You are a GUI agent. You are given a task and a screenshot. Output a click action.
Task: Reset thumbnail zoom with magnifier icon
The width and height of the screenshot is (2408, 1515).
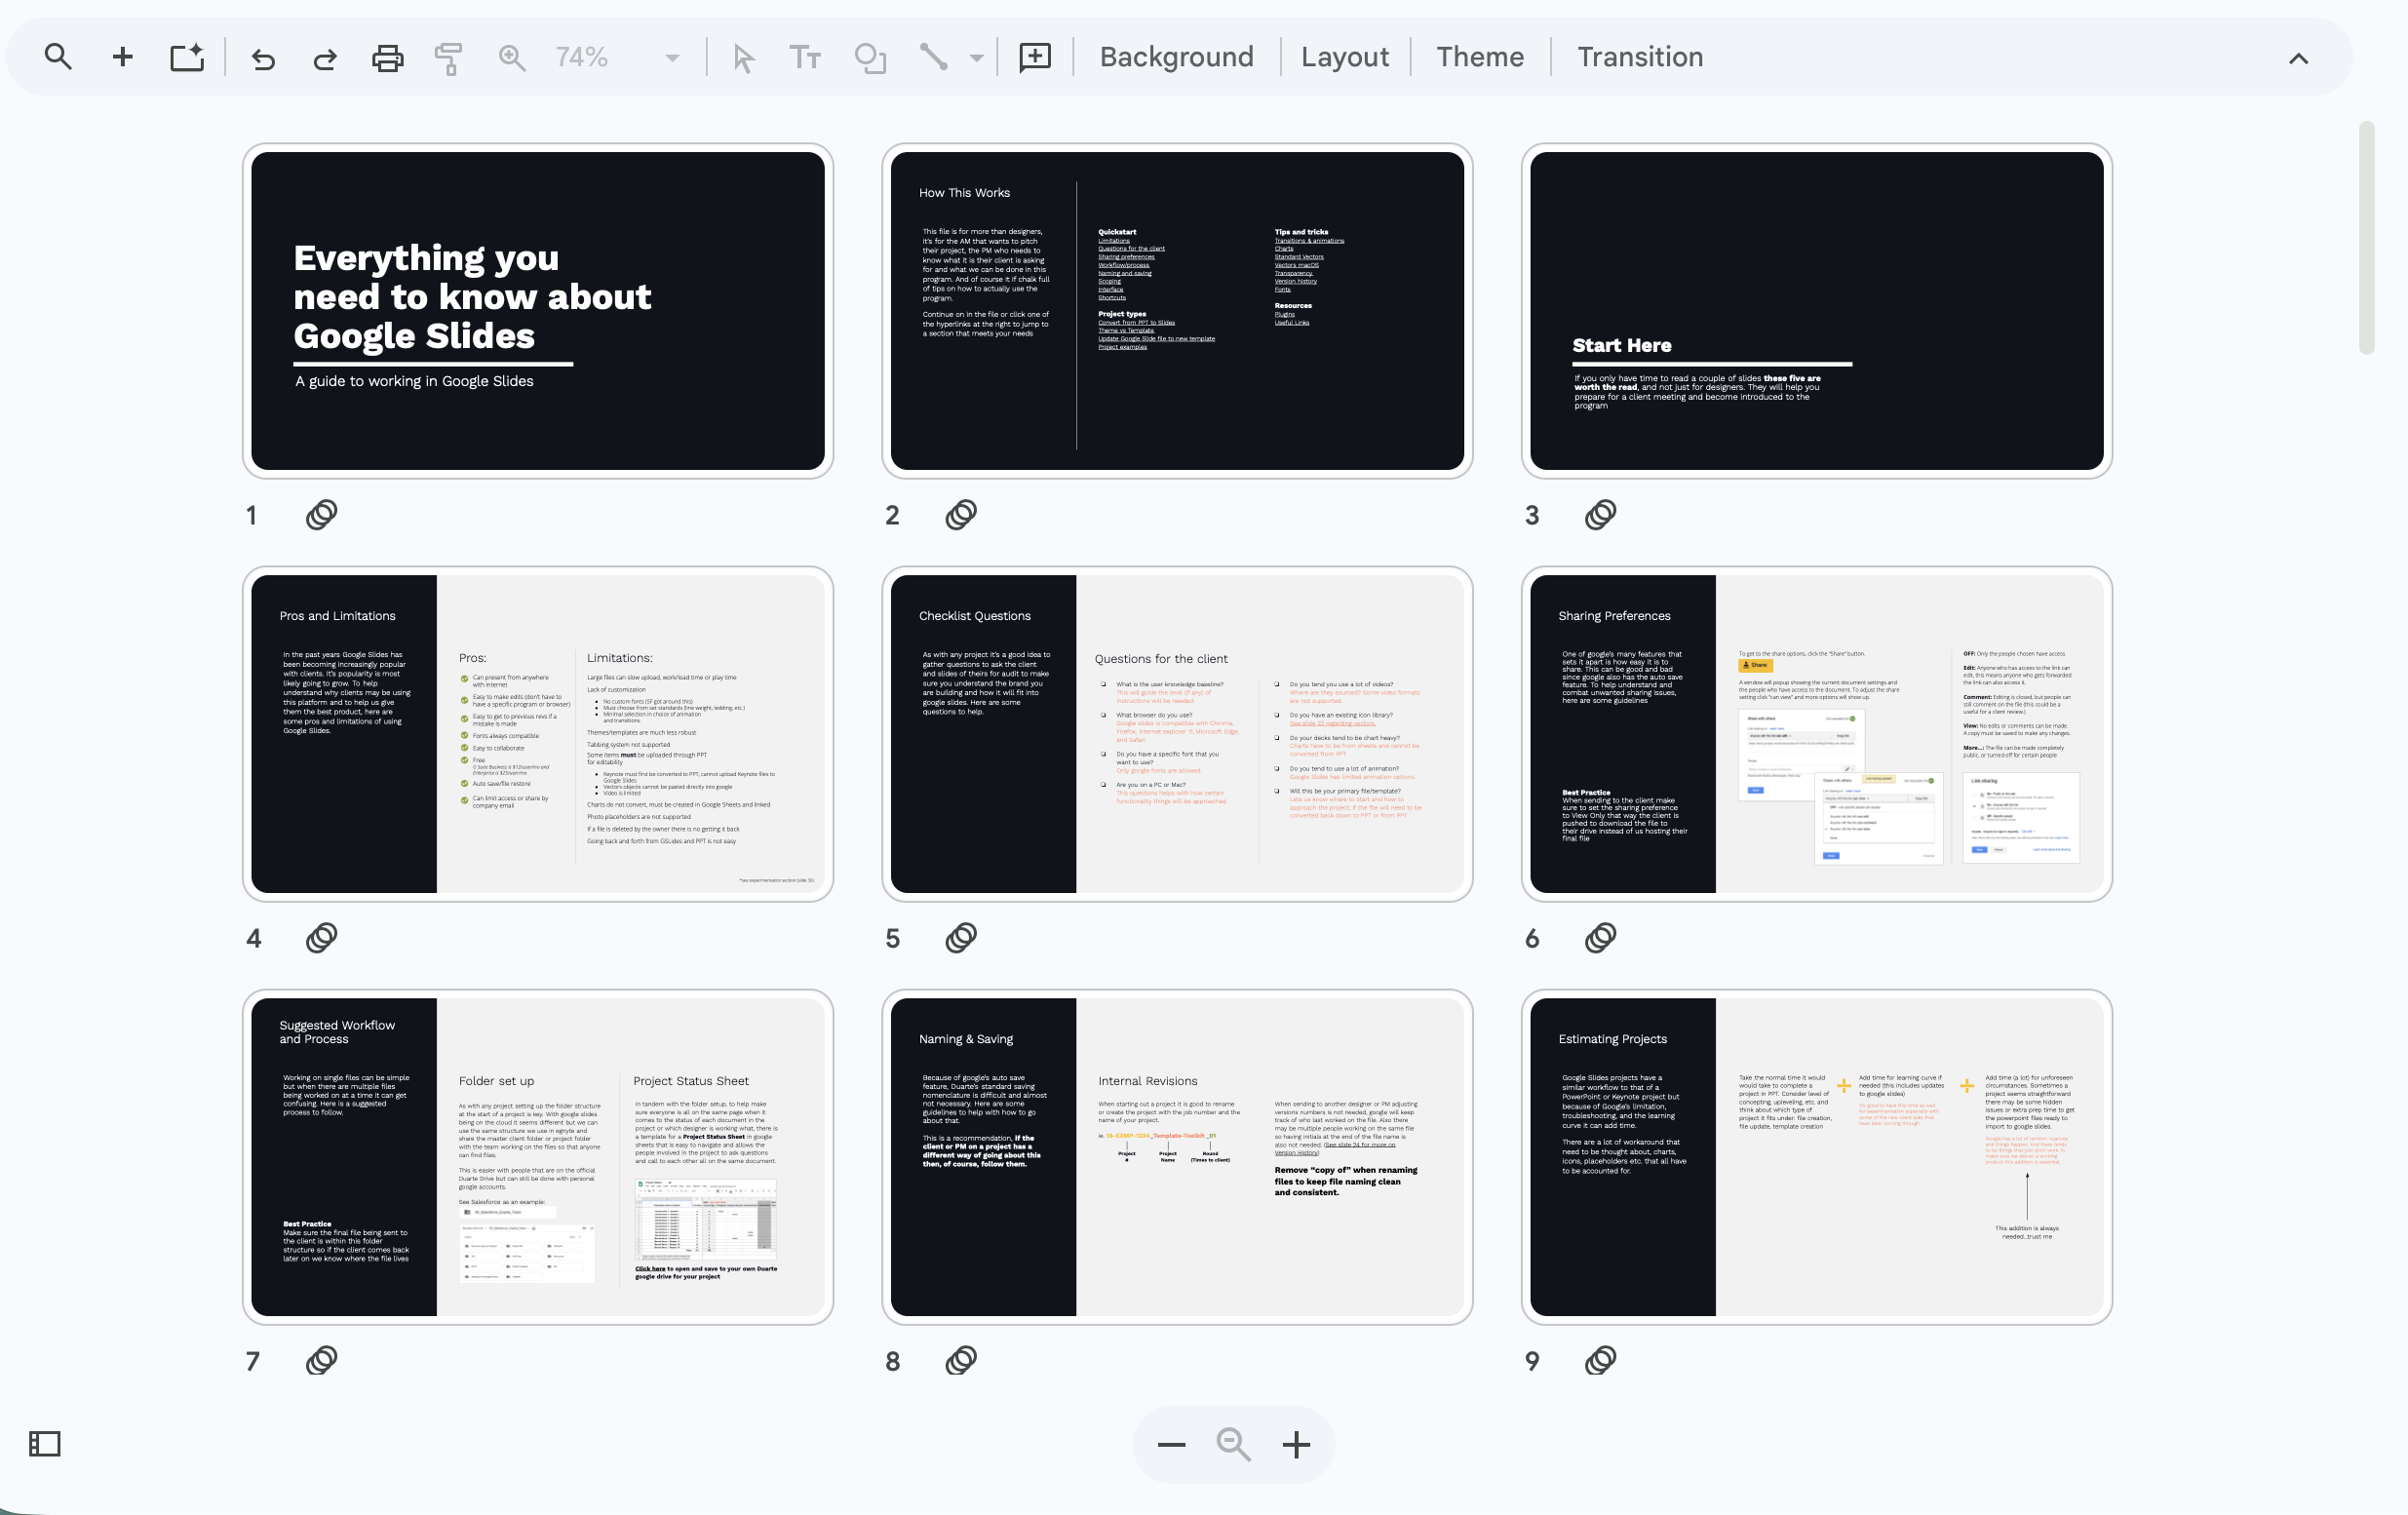(1234, 1445)
